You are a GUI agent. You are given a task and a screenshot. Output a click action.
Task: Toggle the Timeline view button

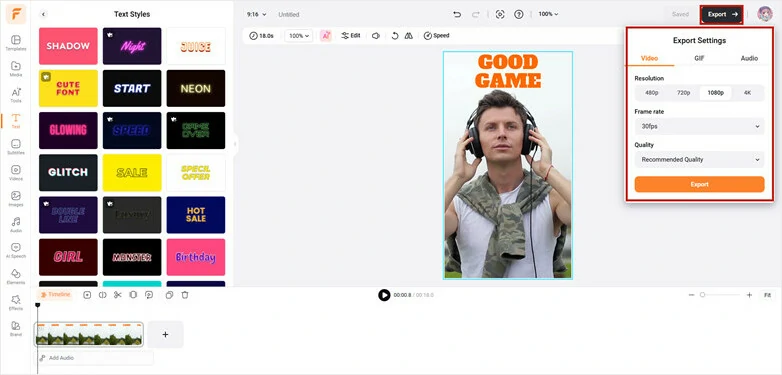coord(55,295)
